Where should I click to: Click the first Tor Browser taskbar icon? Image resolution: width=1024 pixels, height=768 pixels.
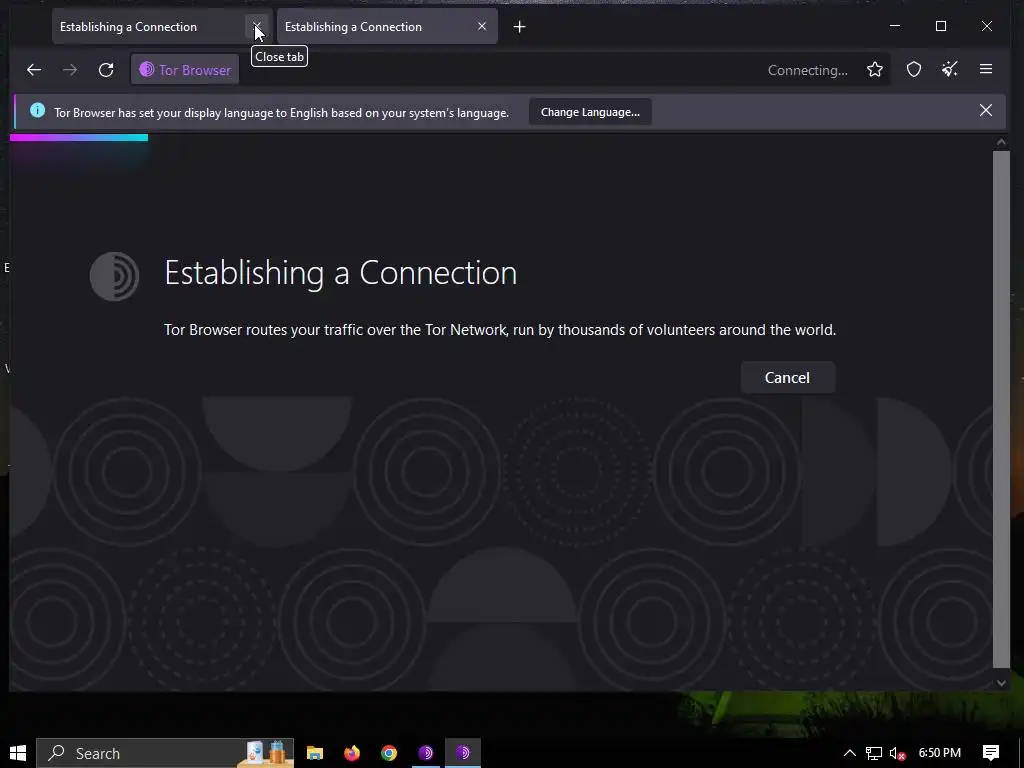click(426, 753)
